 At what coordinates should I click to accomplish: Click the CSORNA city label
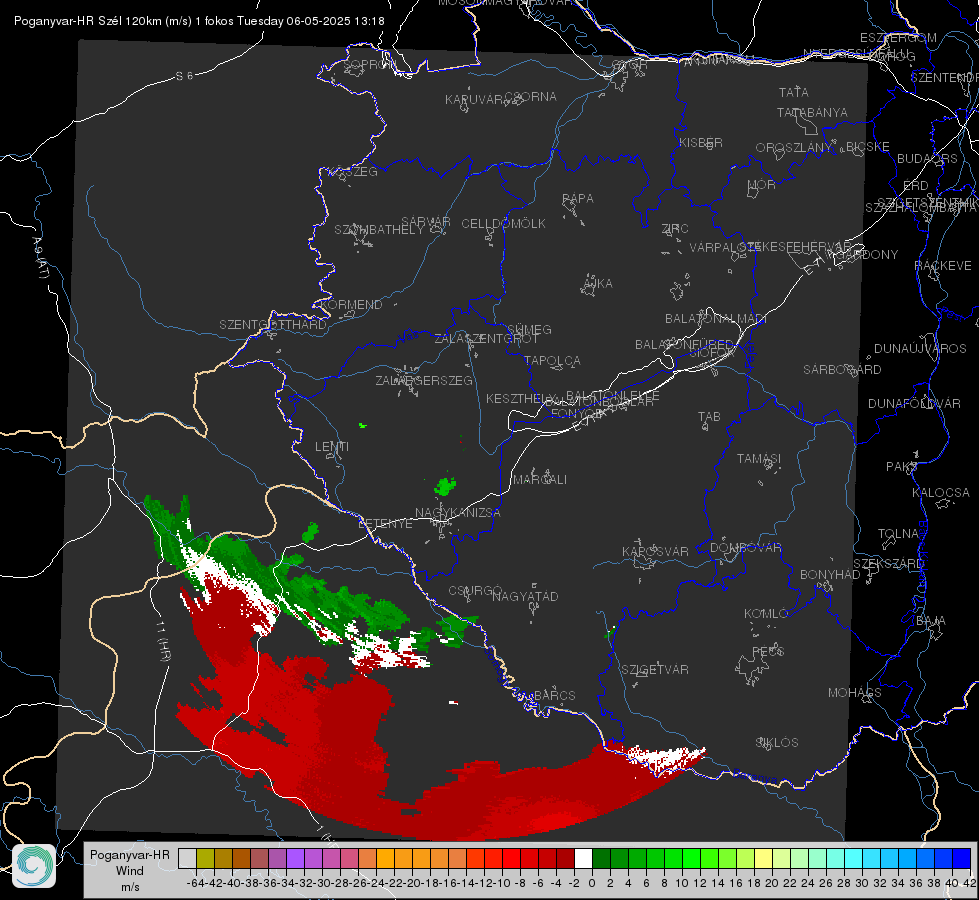531,97
